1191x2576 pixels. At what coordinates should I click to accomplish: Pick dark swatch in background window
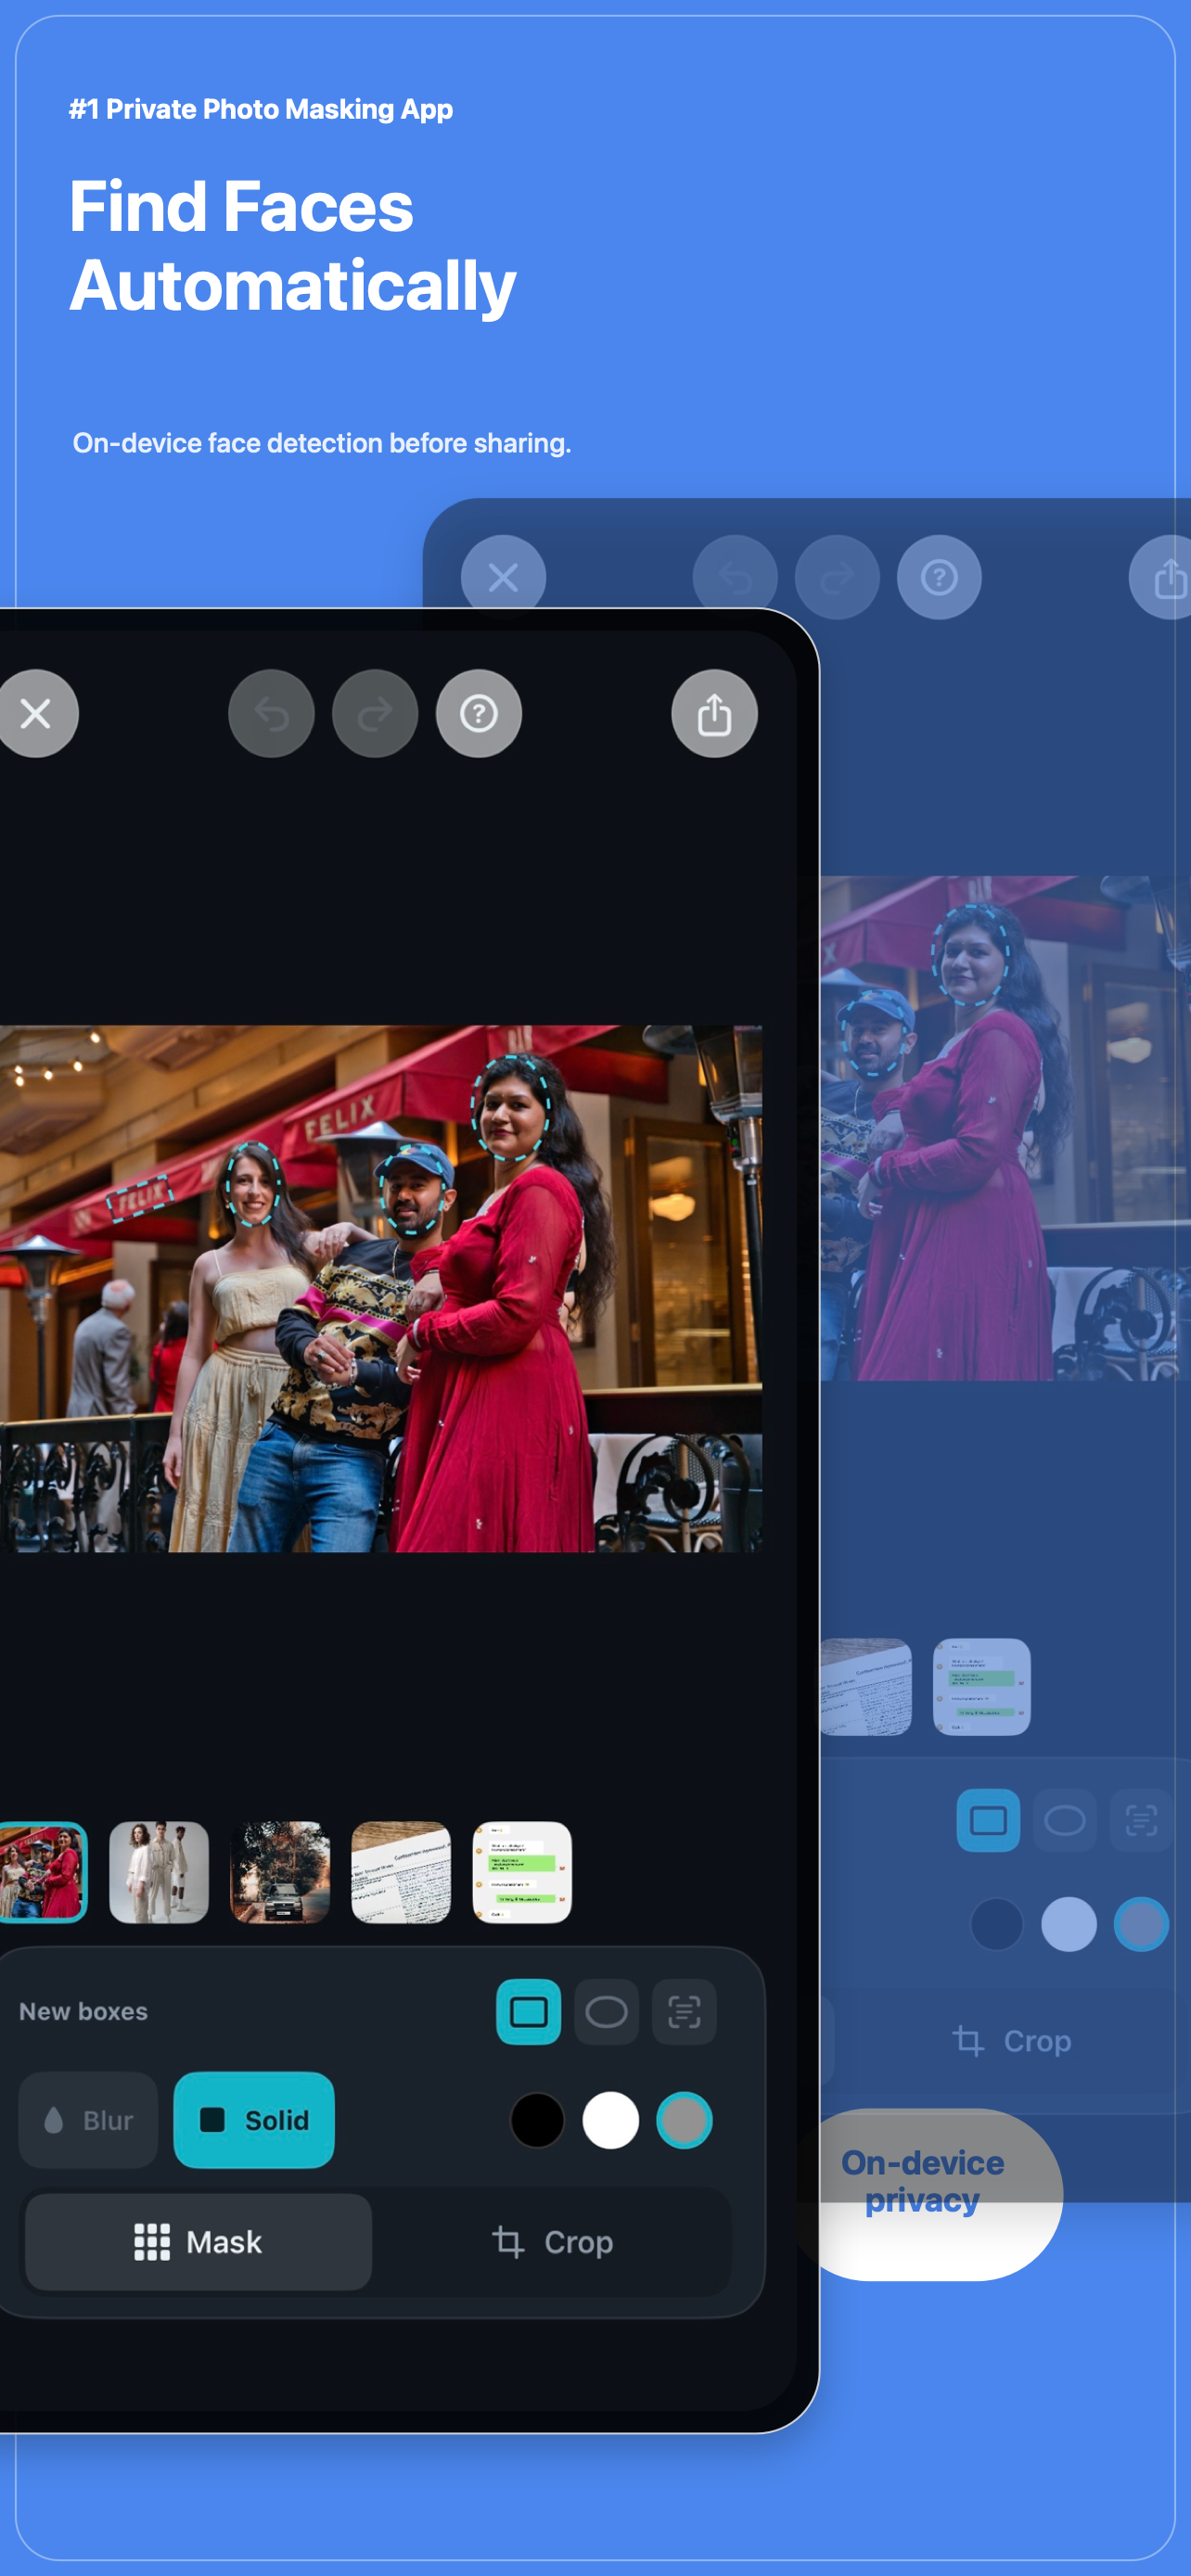point(997,1924)
